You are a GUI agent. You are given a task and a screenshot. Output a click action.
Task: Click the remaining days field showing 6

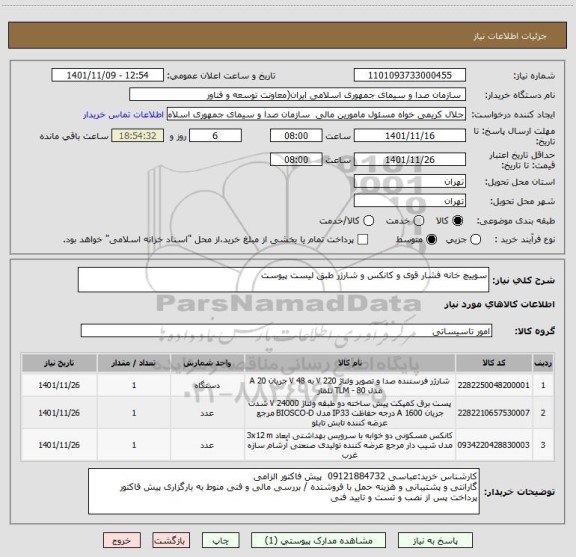coord(215,136)
